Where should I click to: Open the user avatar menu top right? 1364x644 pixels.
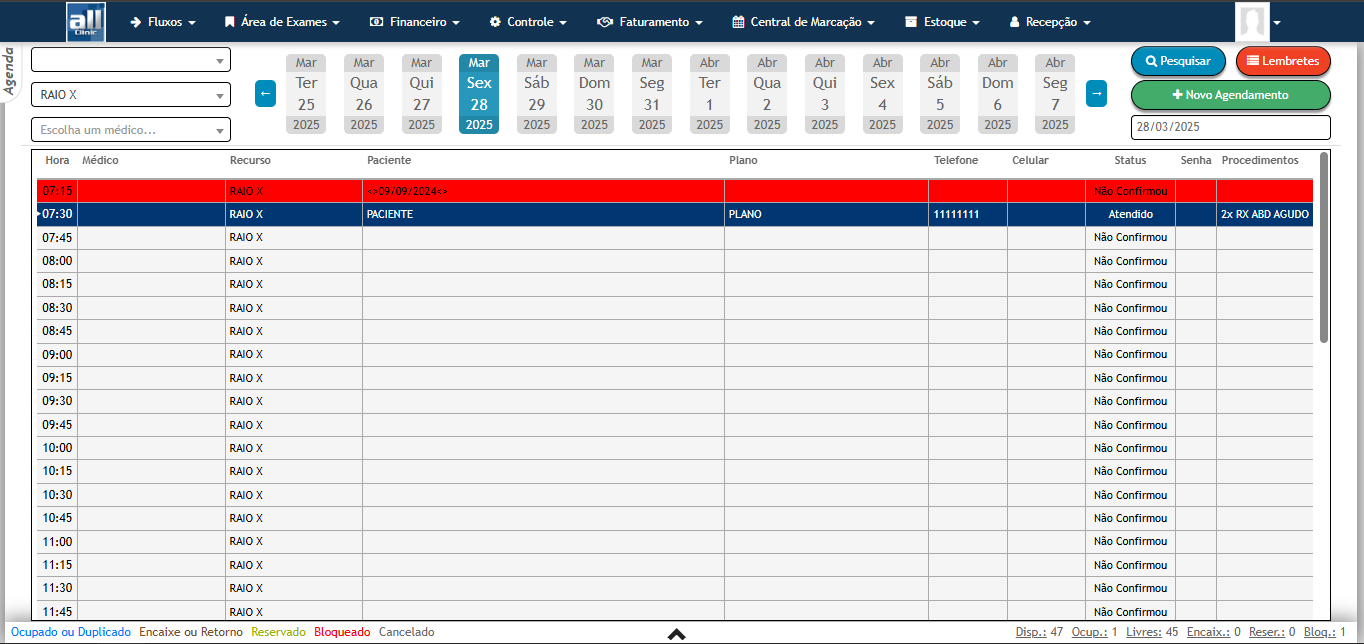[1254, 20]
